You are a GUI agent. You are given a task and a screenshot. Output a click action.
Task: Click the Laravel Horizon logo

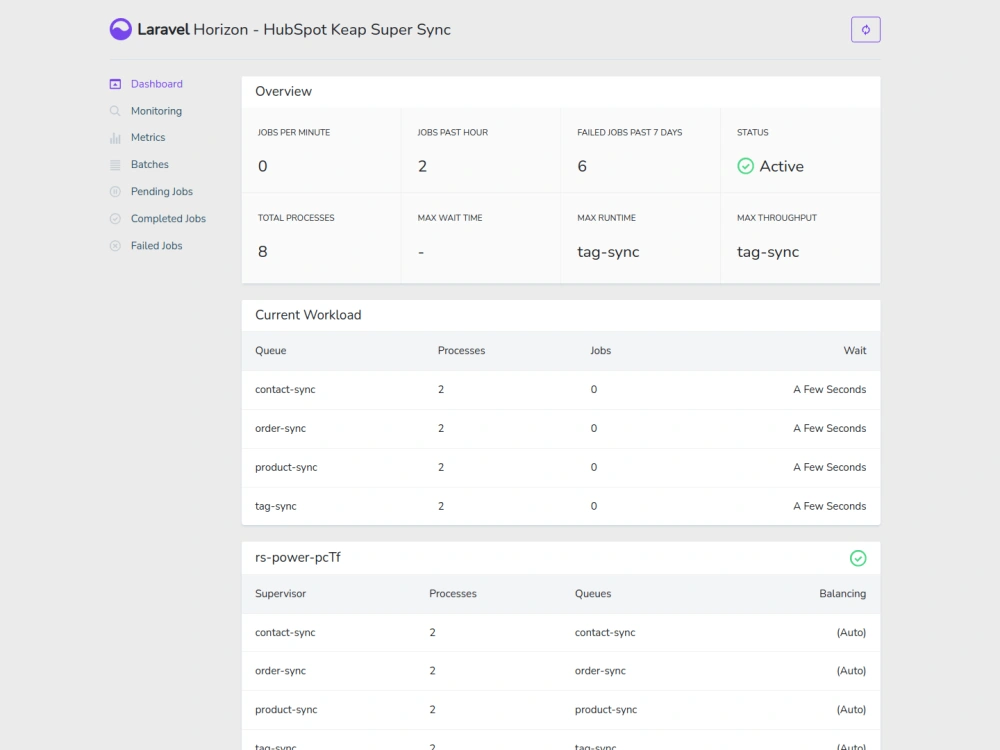[121, 29]
